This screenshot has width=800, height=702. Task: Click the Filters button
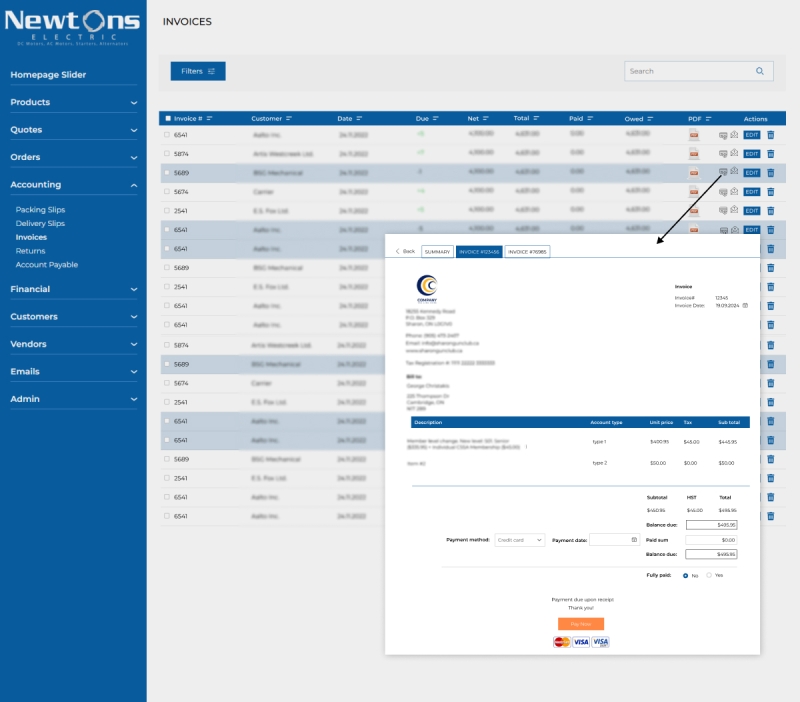tap(198, 71)
